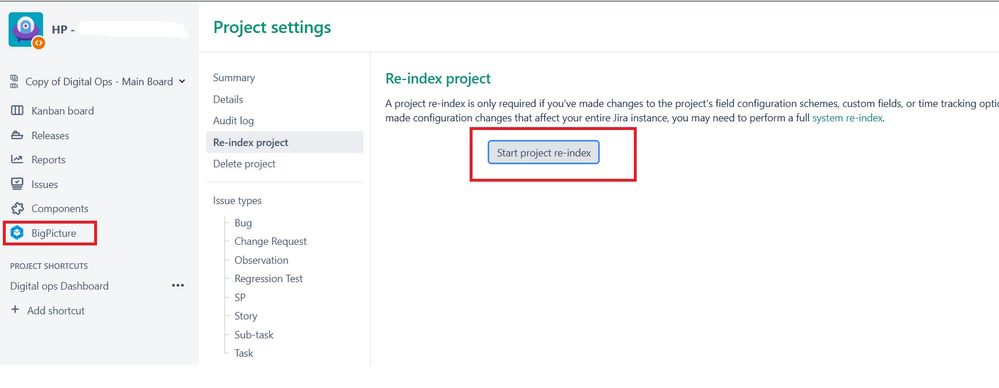Select Observation issue type
Image resolution: width=999 pixels, height=388 pixels.
[x=261, y=260]
